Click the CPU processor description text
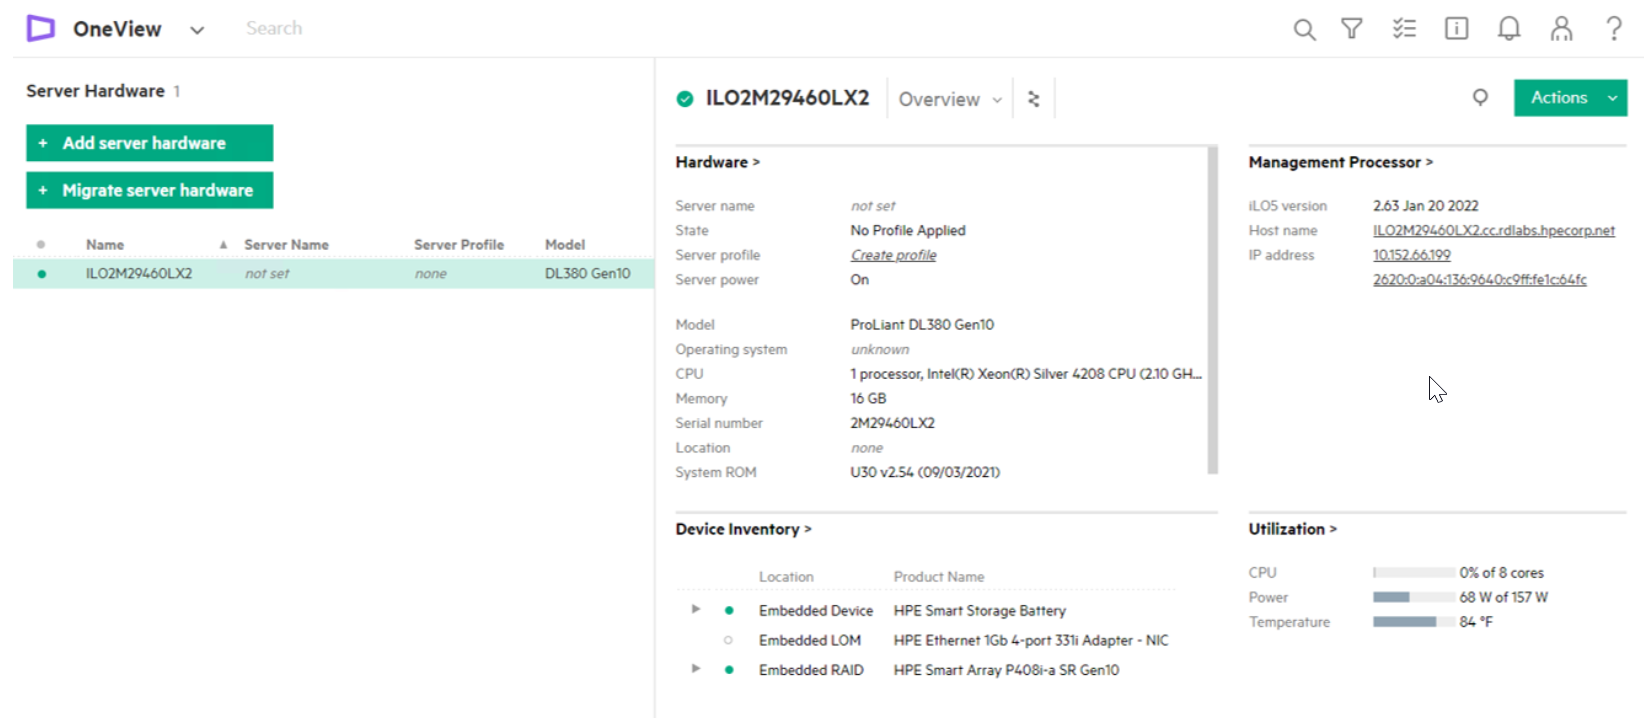 click(x=1026, y=373)
